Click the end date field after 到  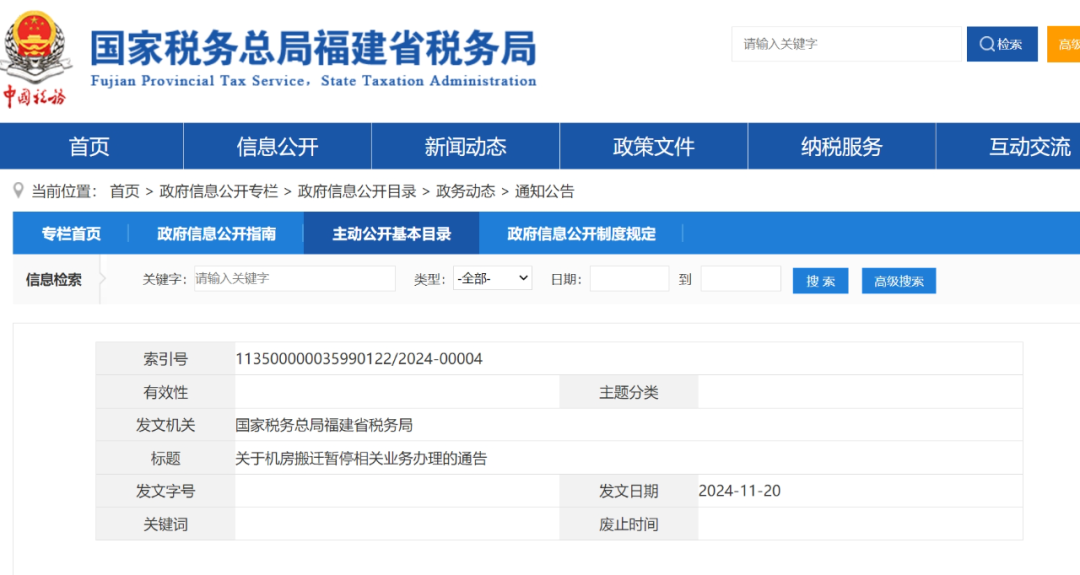point(740,278)
